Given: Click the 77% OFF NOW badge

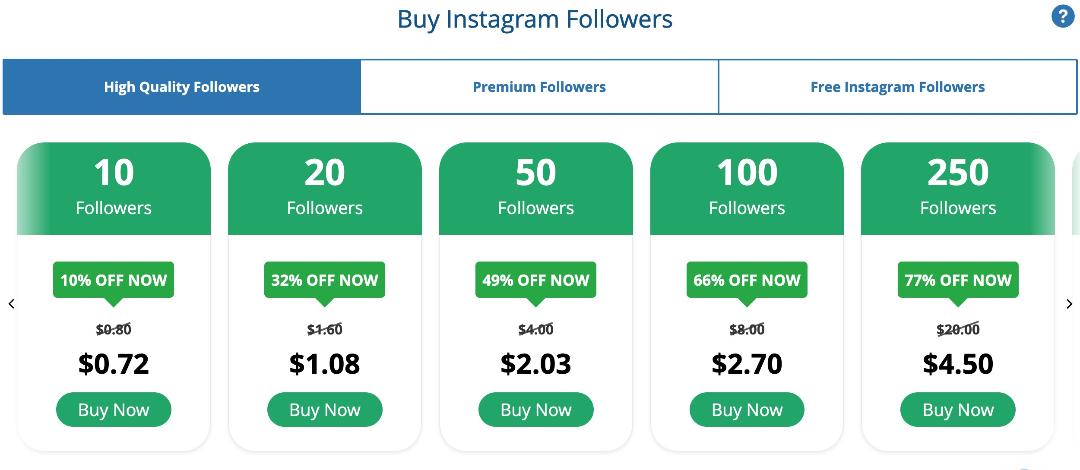Looking at the screenshot, I should pyautogui.click(x=957, y=280).
